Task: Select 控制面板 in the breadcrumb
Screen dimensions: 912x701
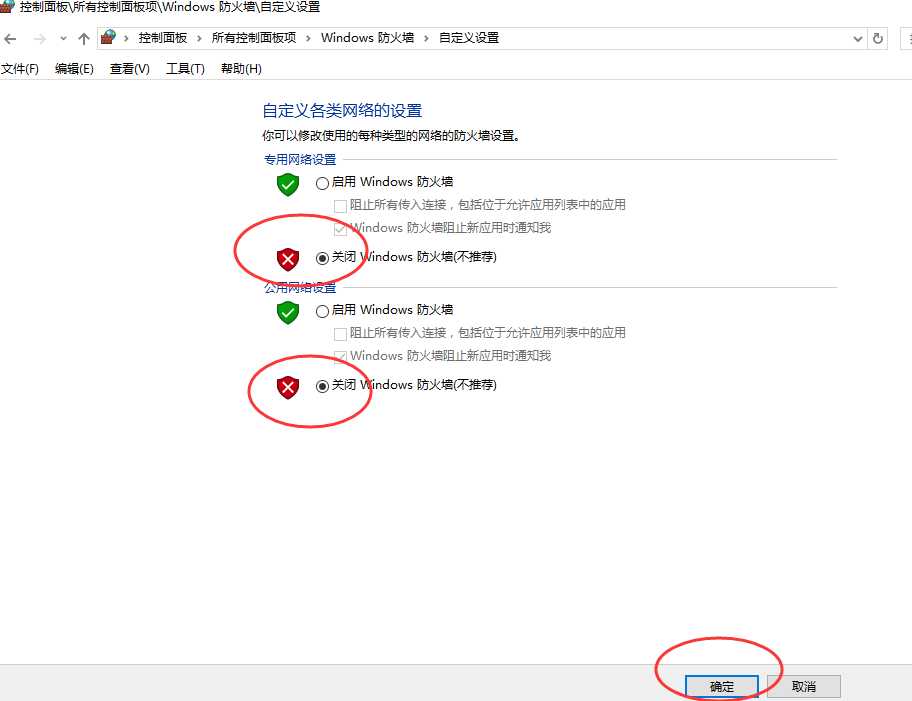Action: click(x=163, y=38)
